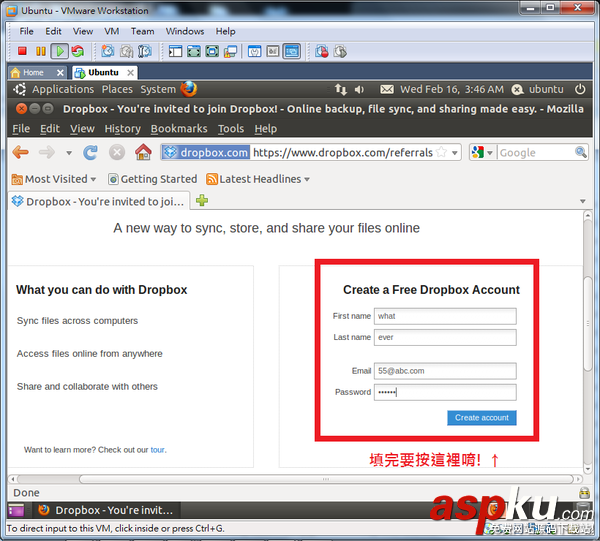
Task: Follow the tour link
Action: [157, 450]
